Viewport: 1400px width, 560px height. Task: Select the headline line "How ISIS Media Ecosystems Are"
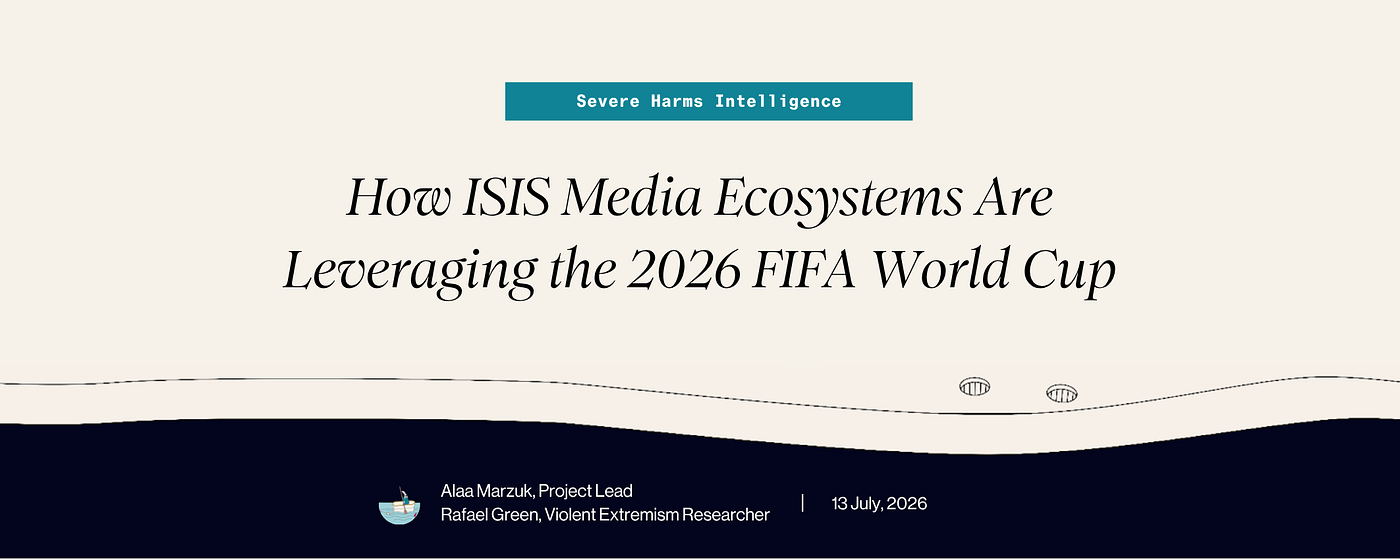700,199
